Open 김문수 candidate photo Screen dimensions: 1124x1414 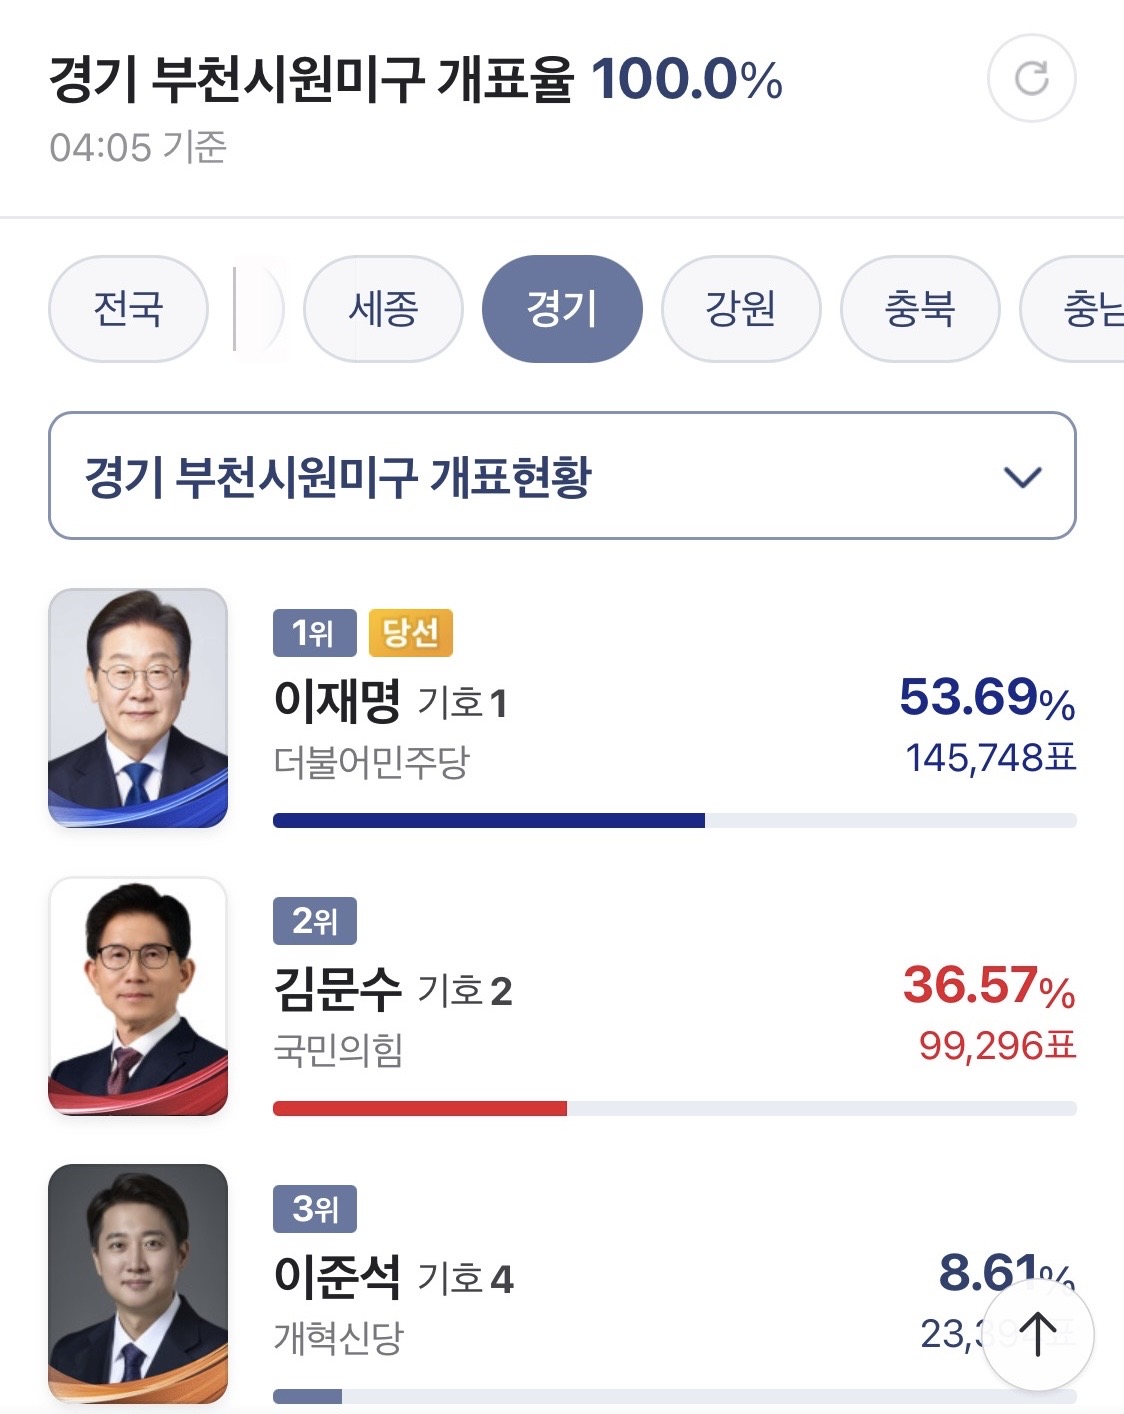pos(138,996)
